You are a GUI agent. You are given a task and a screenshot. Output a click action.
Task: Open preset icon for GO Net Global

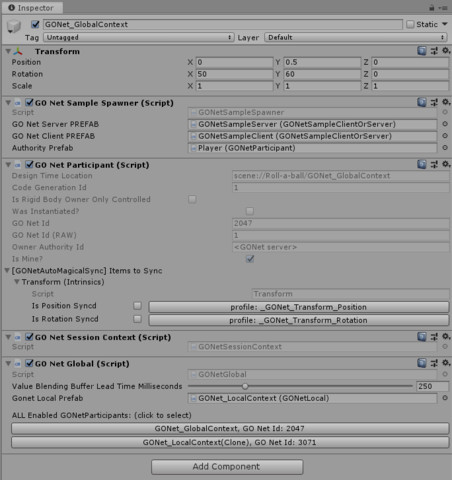tap(434, 363)
